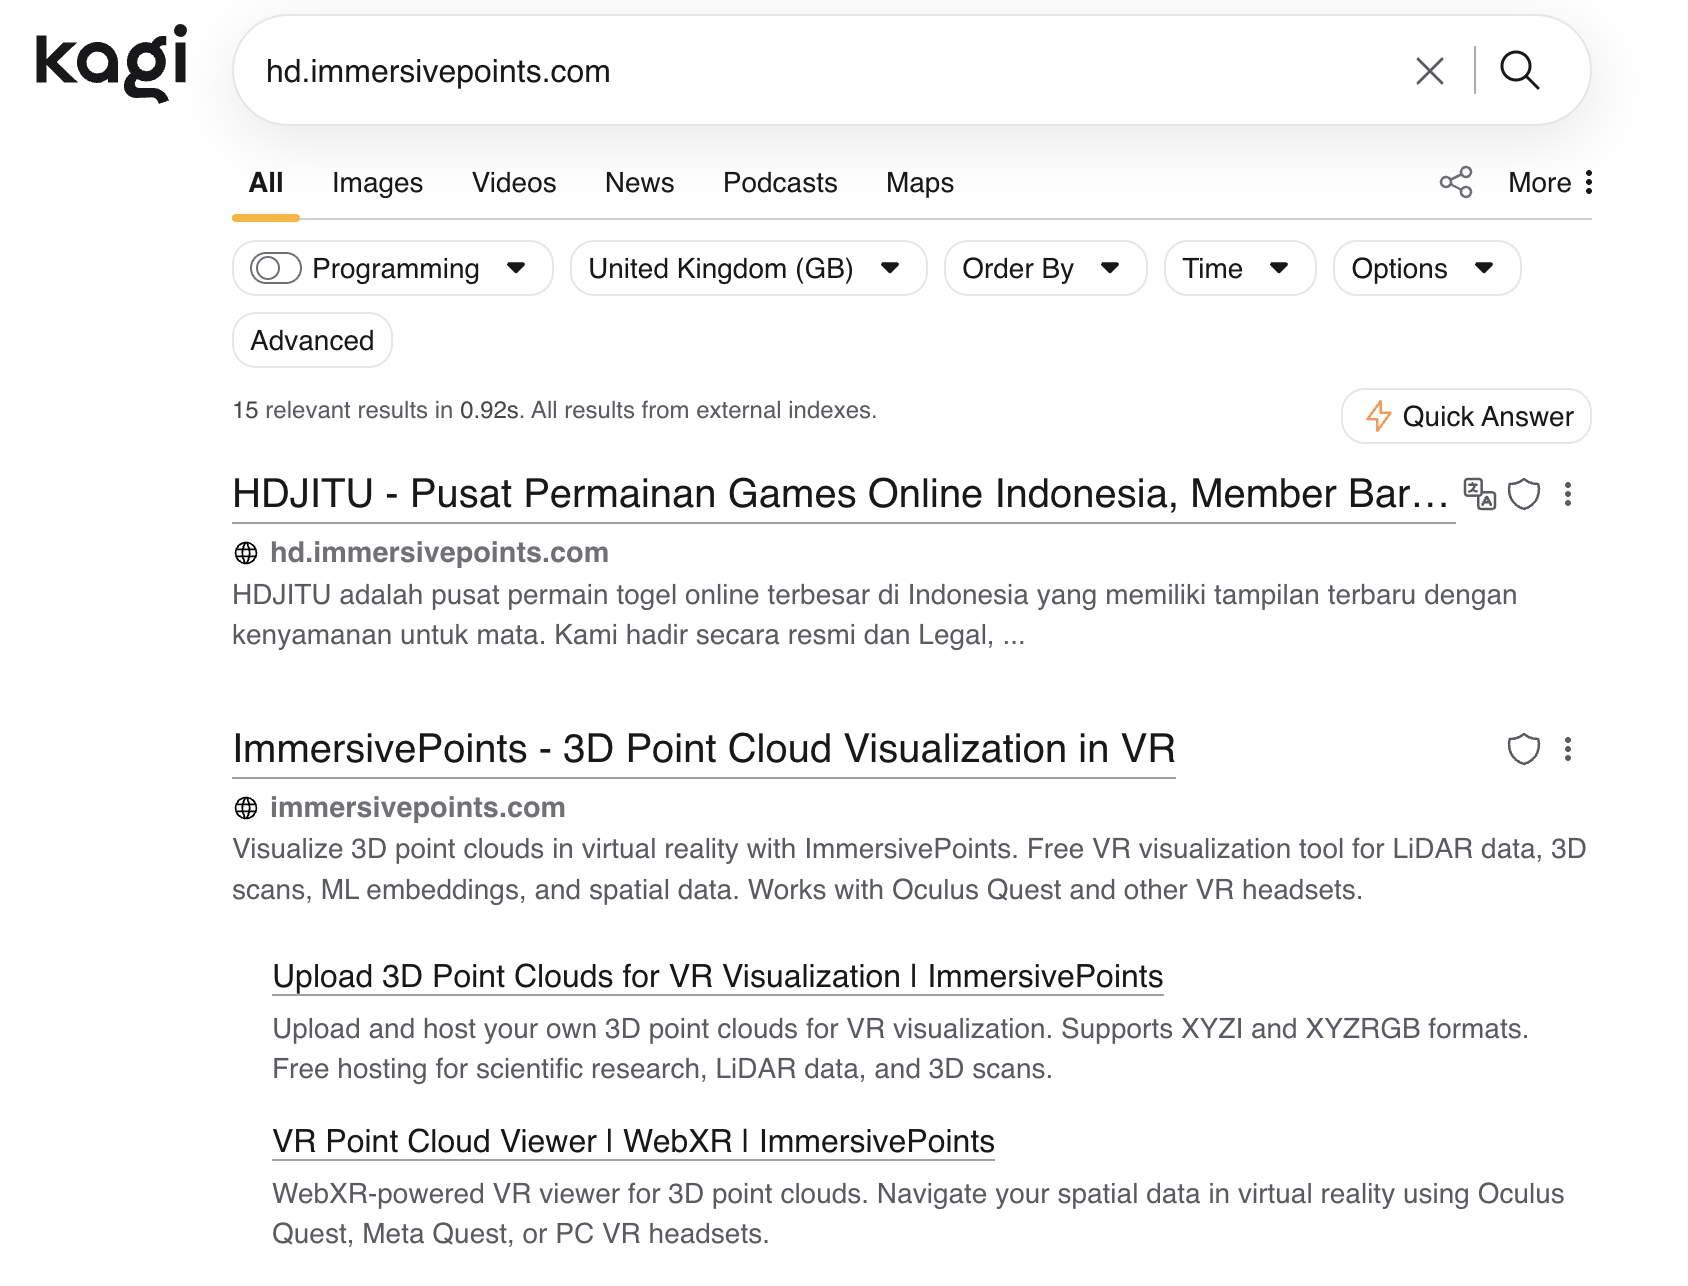This screenshot has height=1286, width=1688.
Task: Click the share results icon
Action: coord(1456,182)
